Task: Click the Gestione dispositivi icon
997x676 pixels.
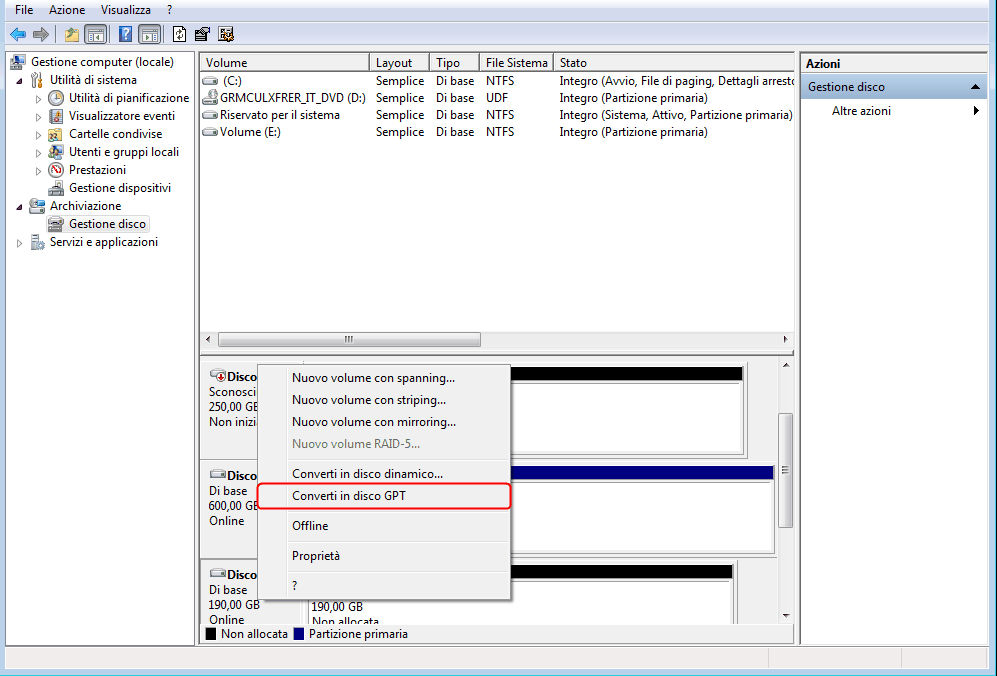Action: point(56,188)
